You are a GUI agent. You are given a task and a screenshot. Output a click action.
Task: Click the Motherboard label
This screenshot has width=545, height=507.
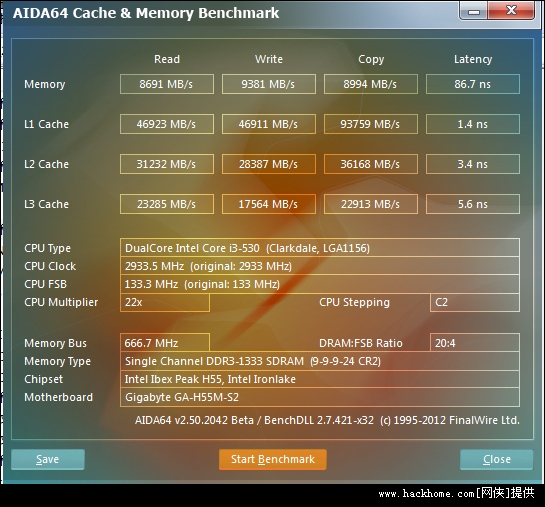58,397
